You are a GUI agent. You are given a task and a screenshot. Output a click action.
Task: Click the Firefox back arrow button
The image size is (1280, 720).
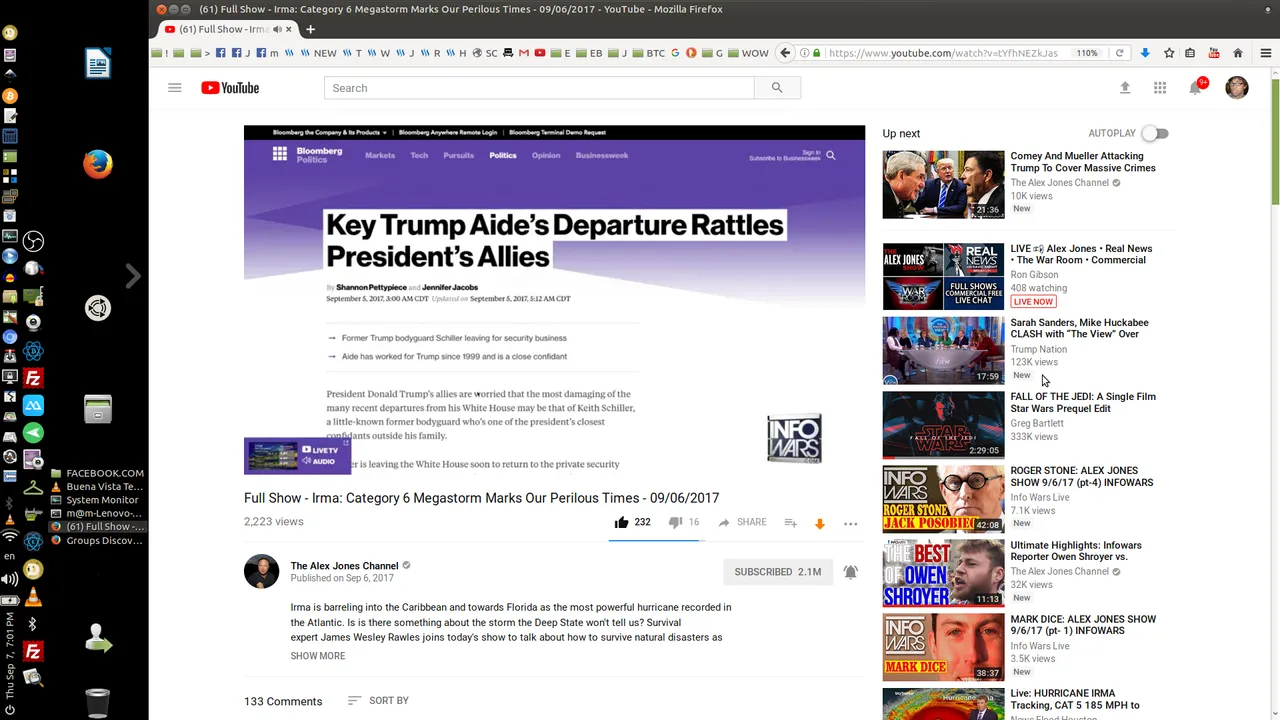click(x=786, y=53)
